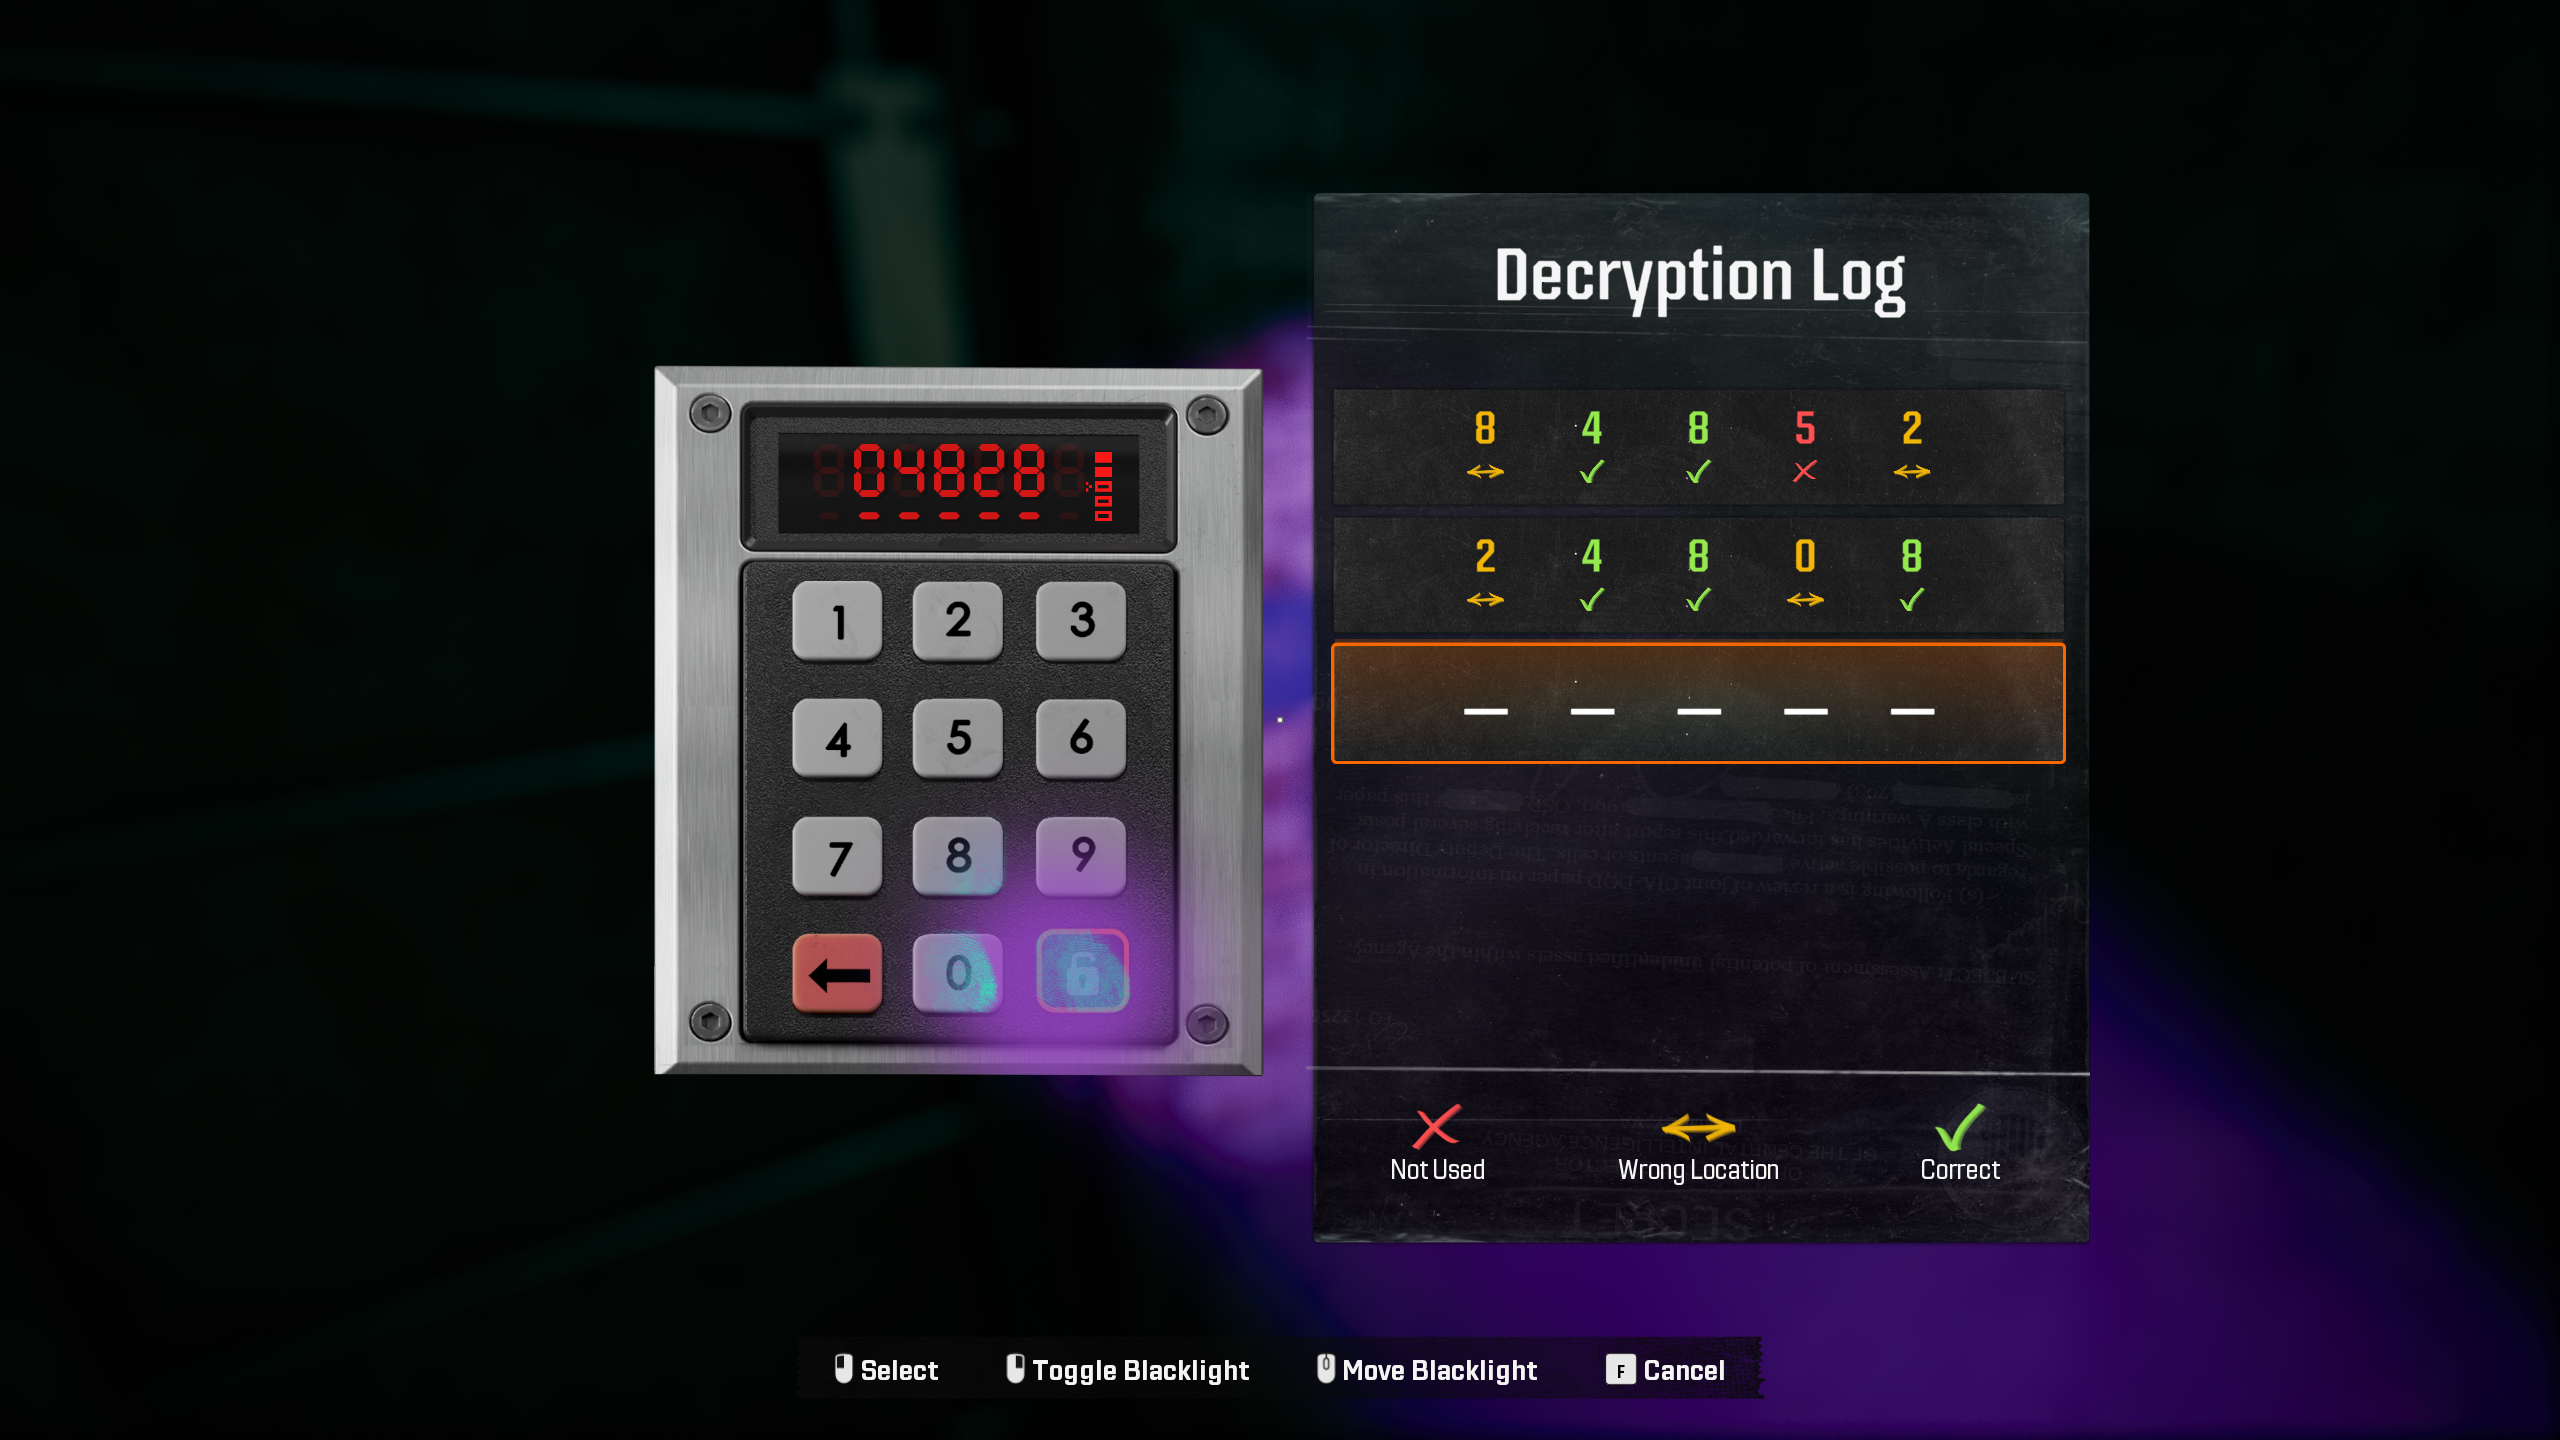
Task: Select digit 4 on the keypad
Action: (x=840, y=737)
